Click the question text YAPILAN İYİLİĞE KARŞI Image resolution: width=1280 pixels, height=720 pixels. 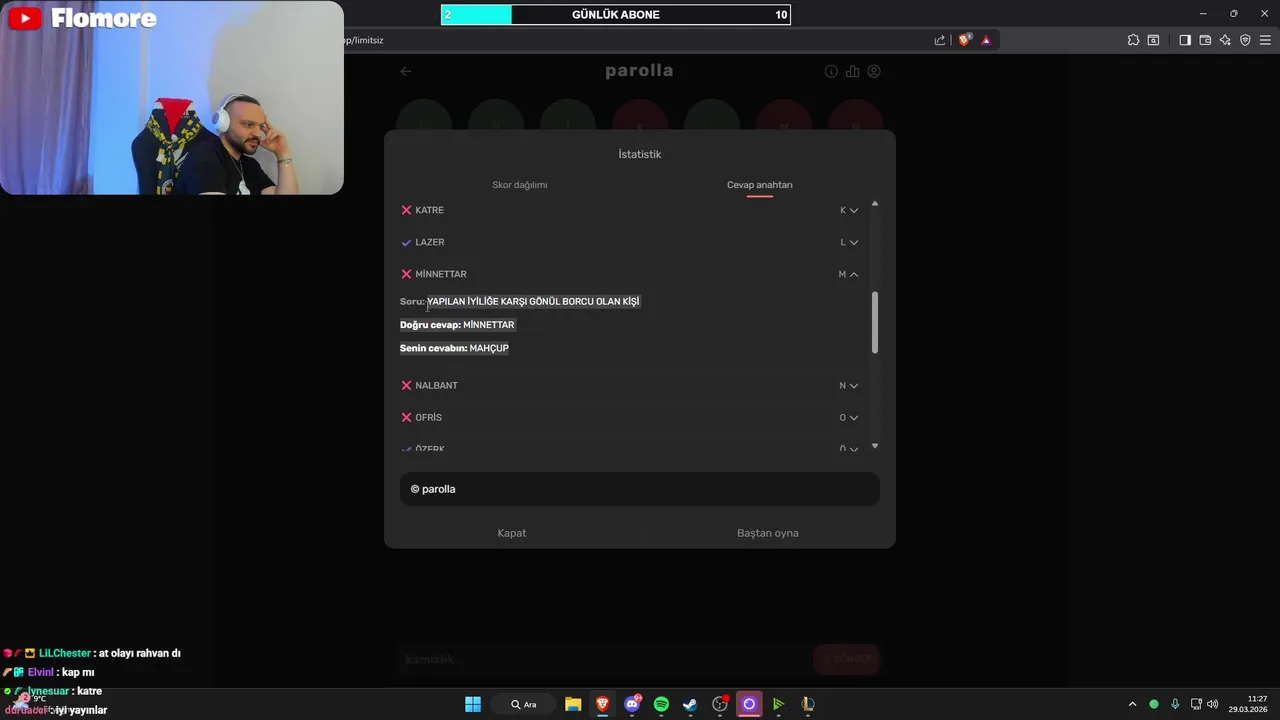coord(533,301)
